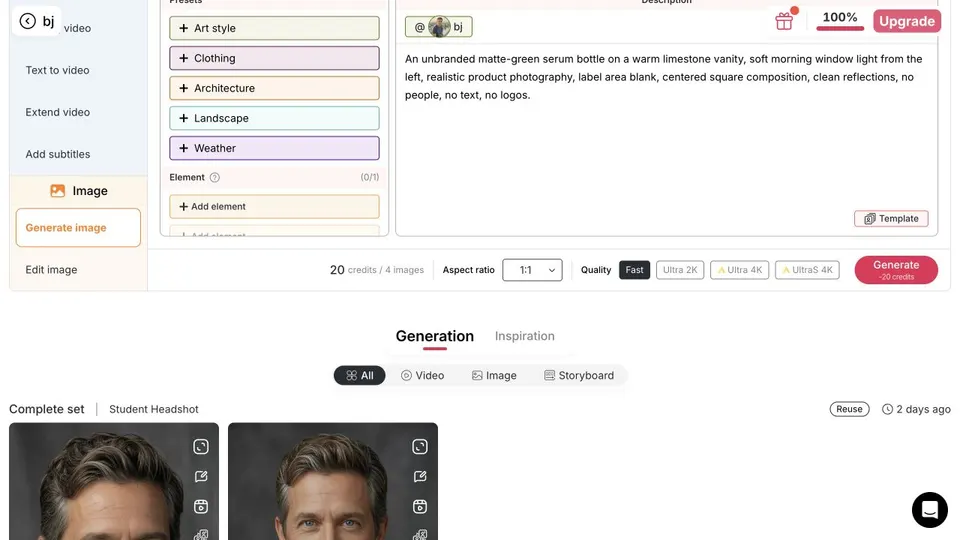Image resolution: width=960 pixels, height=540 pixels.
Task: Select Ultra 2K quality option
Action: pos(680,270)
